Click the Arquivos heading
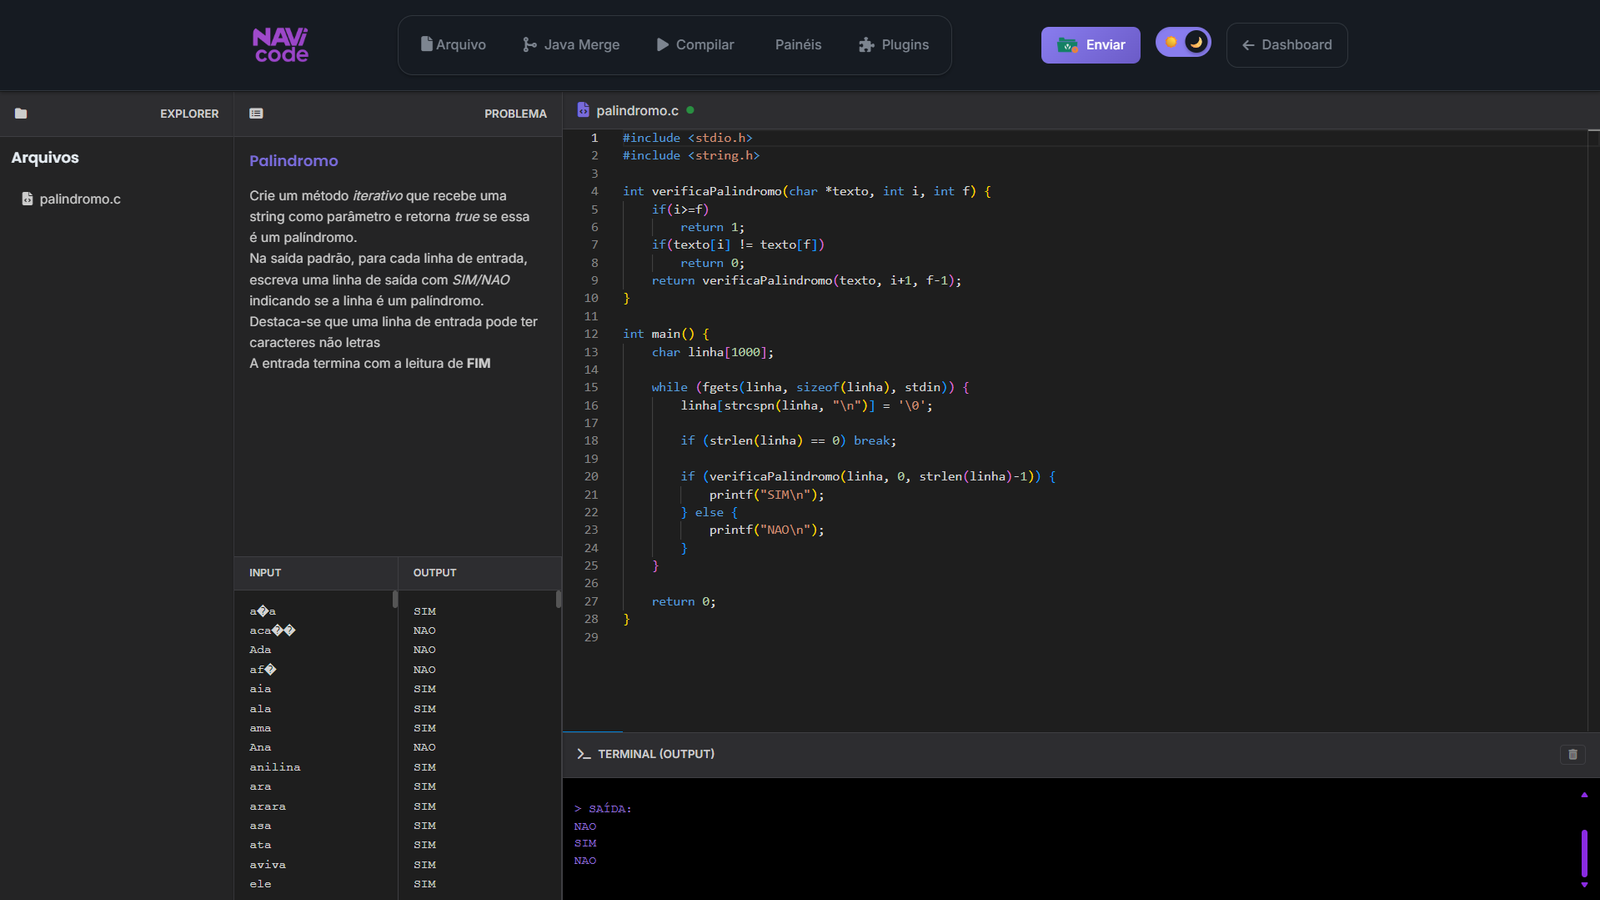The image size is (1600, 900). (45, 158)
